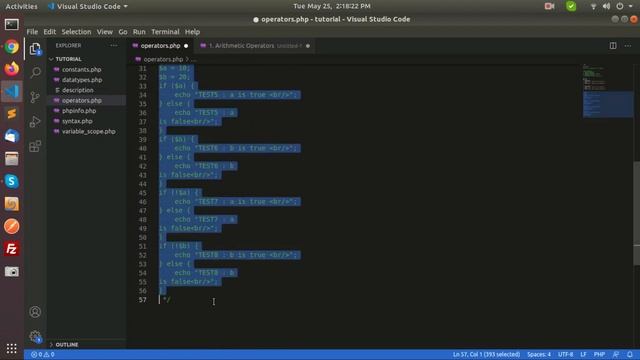This screenshot has width=640, height=360.
Task: Click the minimap code overview
Action: point(607,92)
